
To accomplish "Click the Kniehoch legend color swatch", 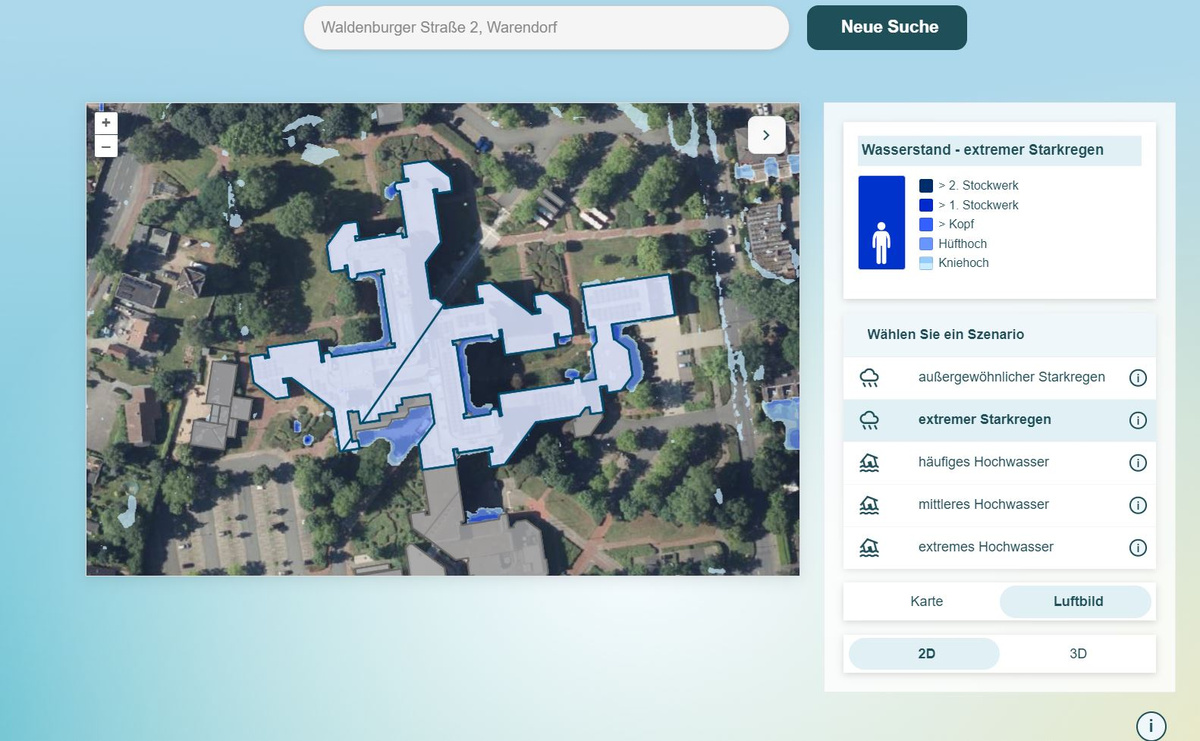I will pos(925,263).
